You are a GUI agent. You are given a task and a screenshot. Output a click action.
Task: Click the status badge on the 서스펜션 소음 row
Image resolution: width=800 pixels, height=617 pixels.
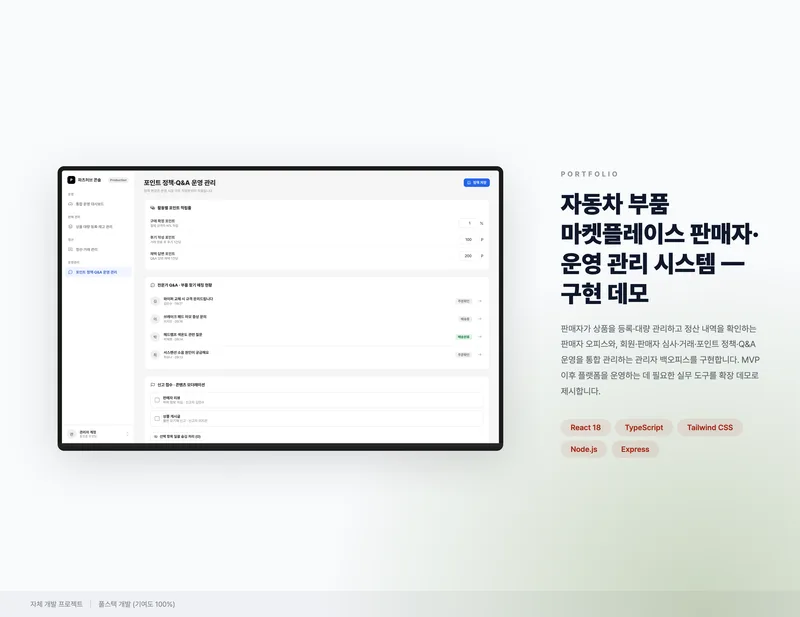(x=463, y=355)
